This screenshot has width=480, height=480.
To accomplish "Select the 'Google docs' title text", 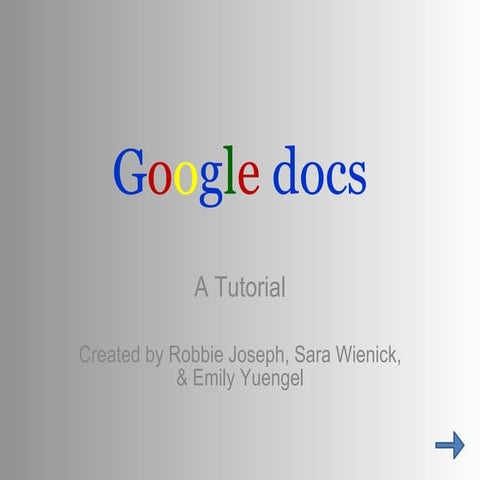I will click(x=240, y=176).
